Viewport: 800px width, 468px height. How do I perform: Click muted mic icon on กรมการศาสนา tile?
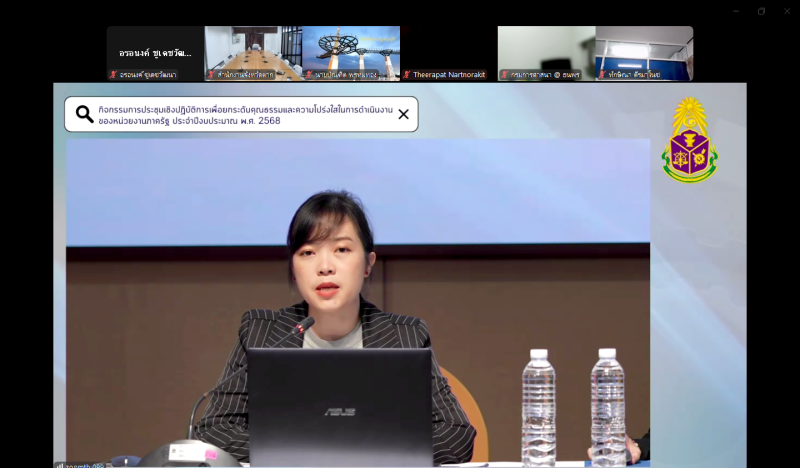[x=505, y=75]
